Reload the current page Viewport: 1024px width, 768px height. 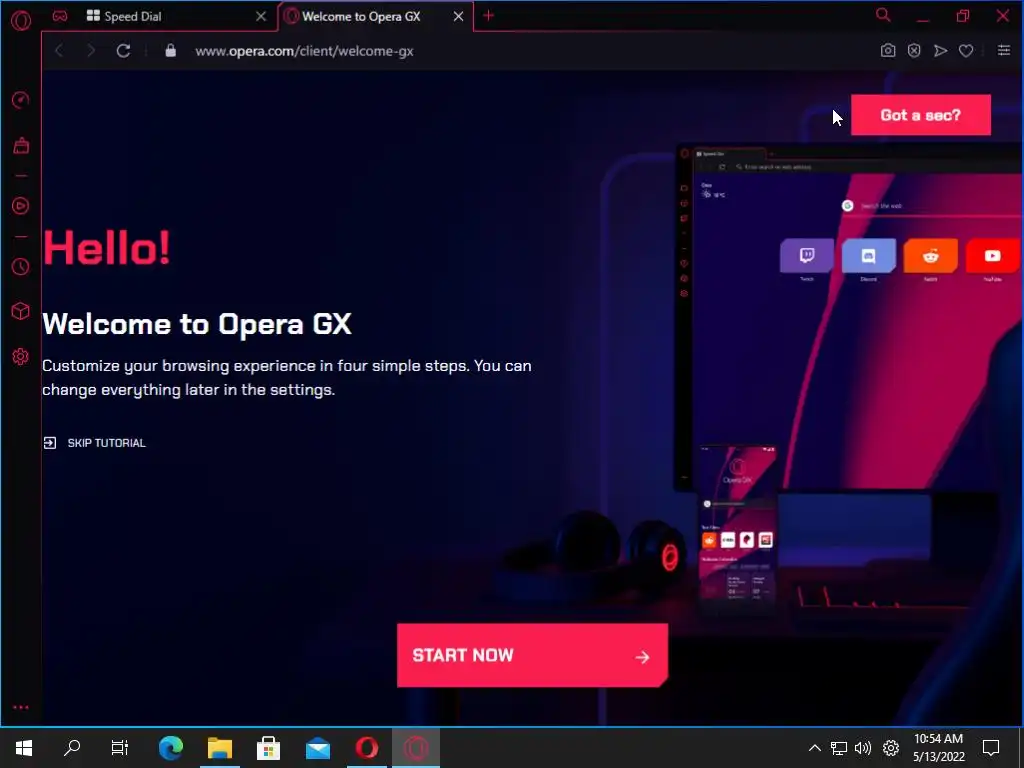point(123,51)
